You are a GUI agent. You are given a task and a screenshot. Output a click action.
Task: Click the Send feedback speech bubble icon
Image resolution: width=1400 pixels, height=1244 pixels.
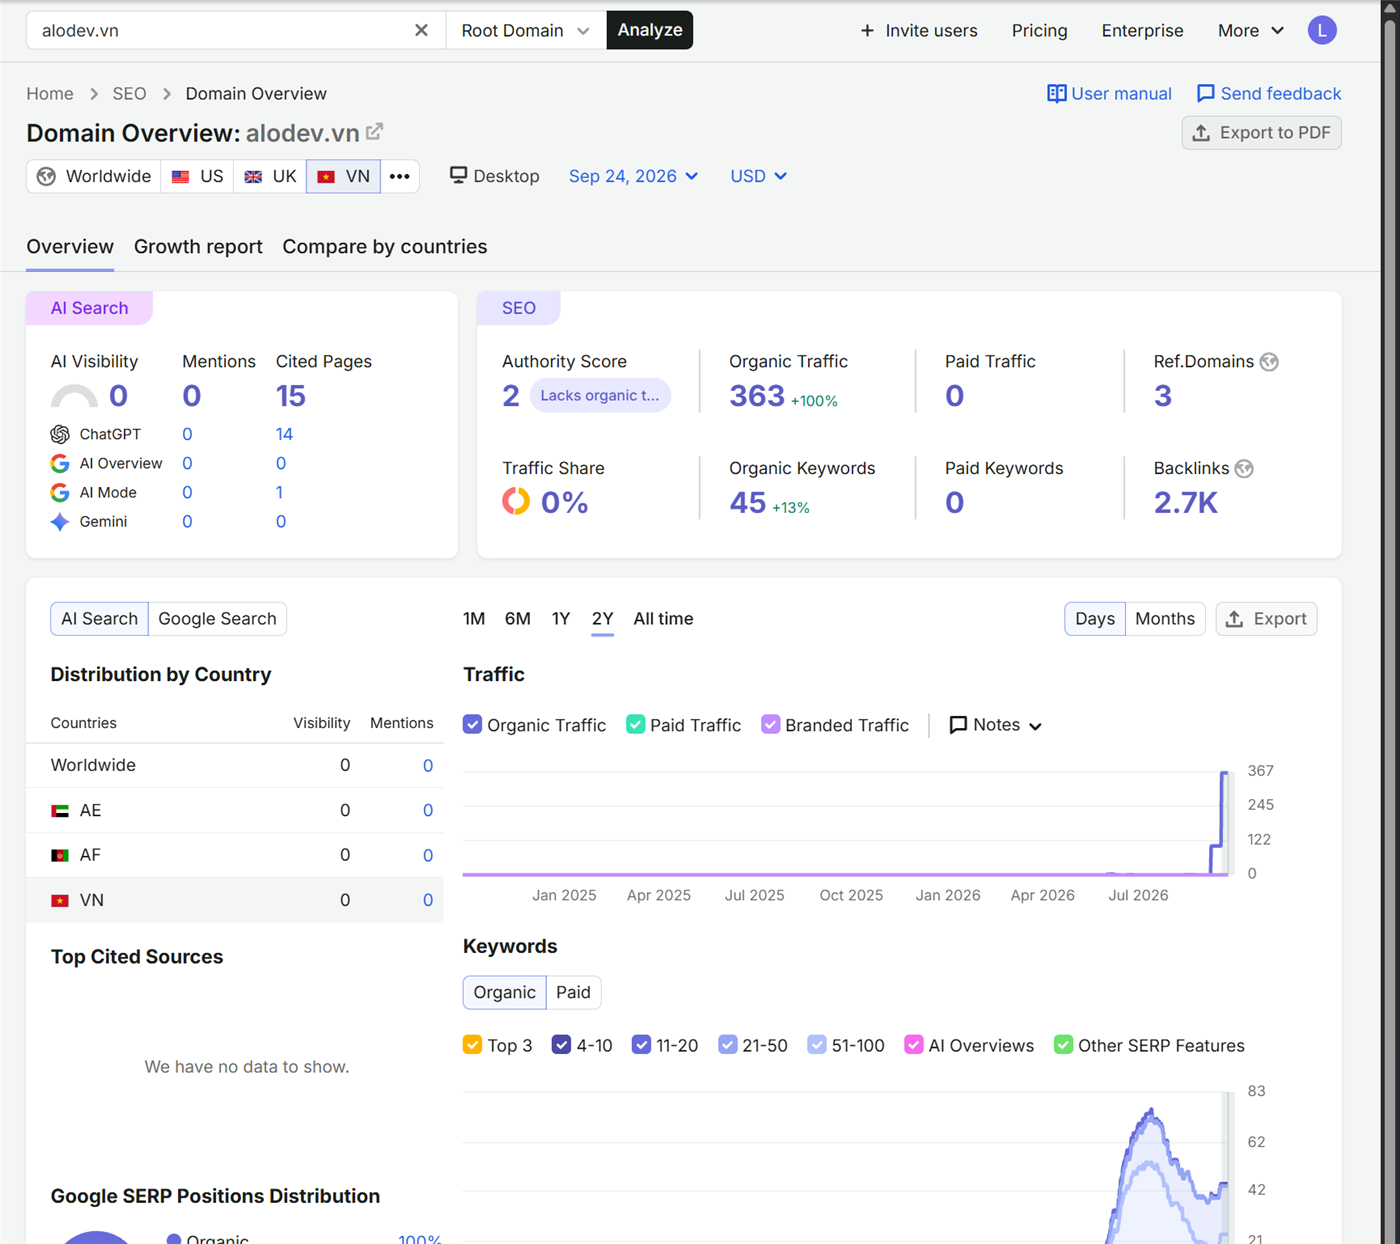(x=1206, y=93)
